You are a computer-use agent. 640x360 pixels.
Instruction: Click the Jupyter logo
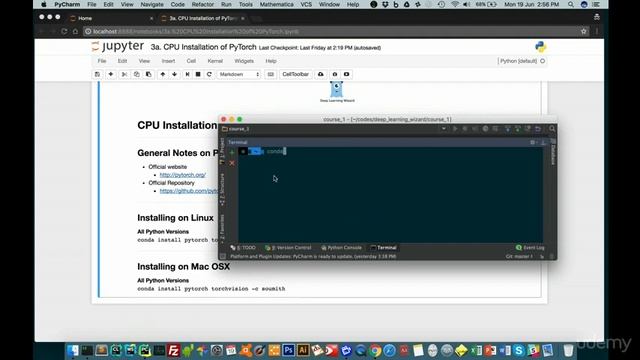[x=118, y=47]
